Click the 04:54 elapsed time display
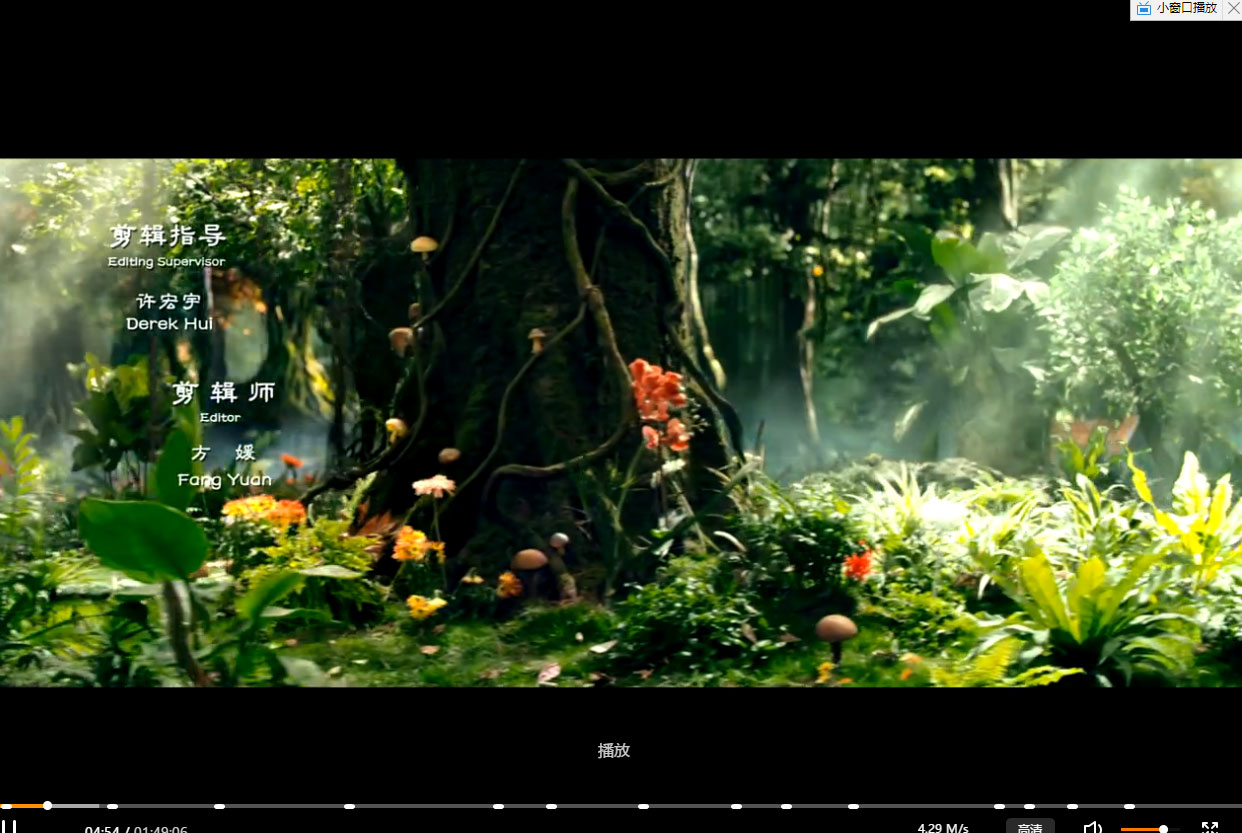The width and height of the screenshot is (1242, 833). [102, 829]
